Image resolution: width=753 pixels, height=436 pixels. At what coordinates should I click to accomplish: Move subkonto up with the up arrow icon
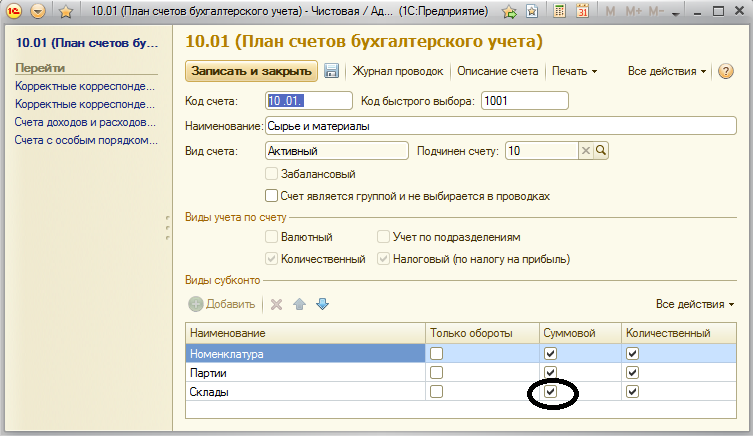tap(300, 304)
